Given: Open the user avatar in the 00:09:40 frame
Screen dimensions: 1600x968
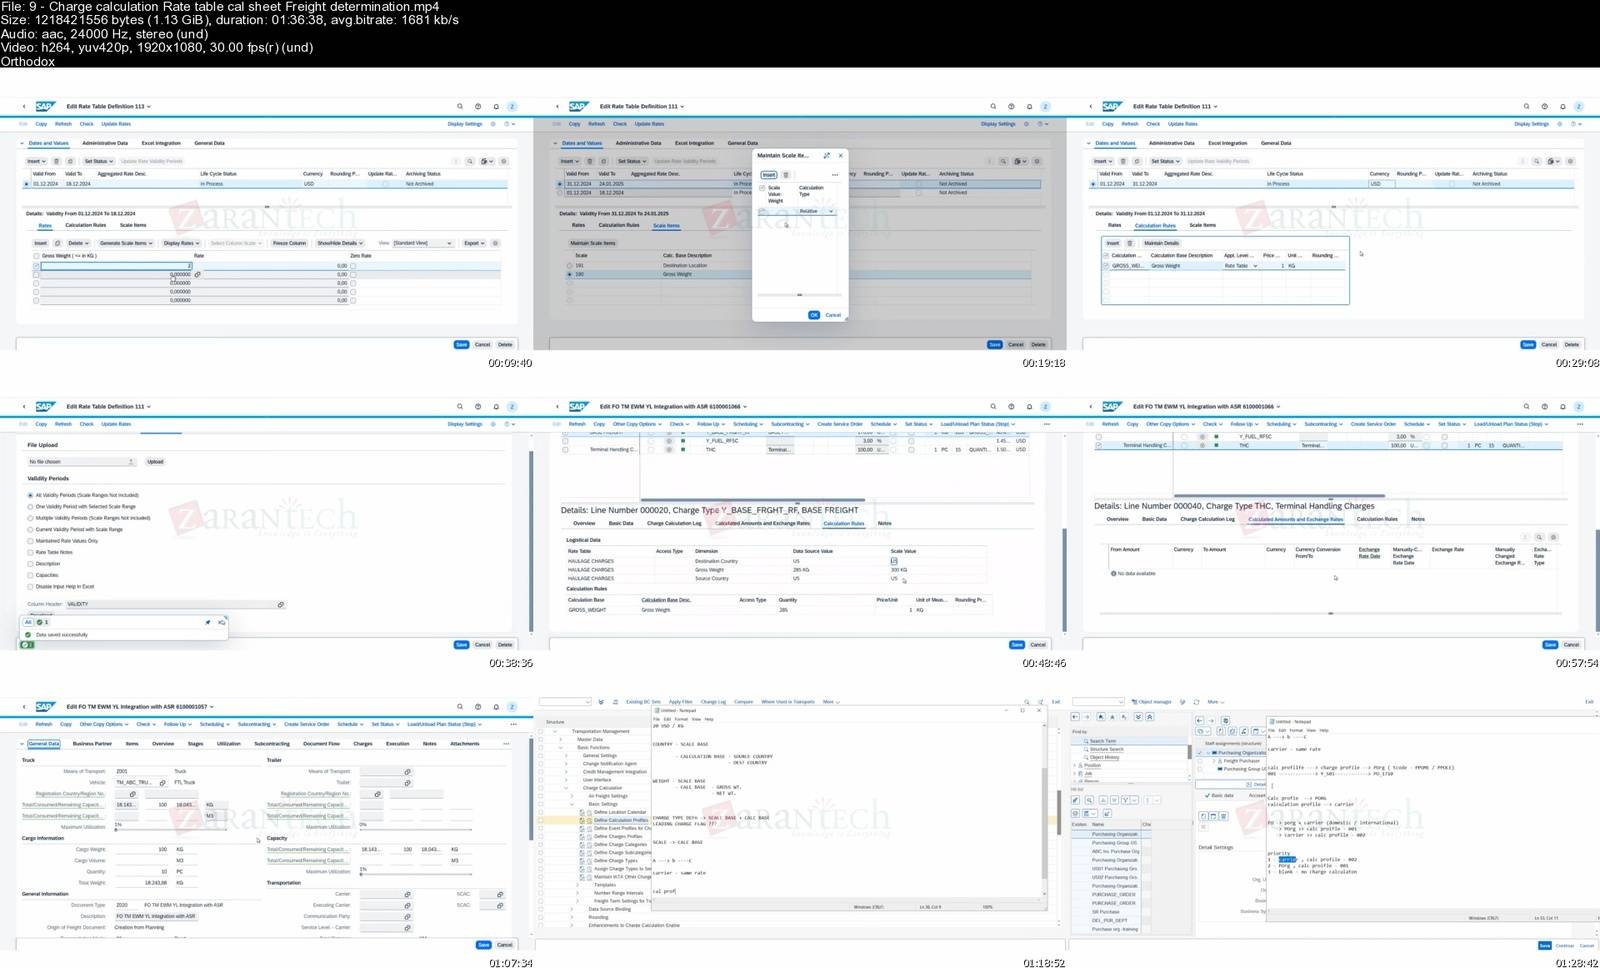Looking at the screenshot, I should [512, 106].
